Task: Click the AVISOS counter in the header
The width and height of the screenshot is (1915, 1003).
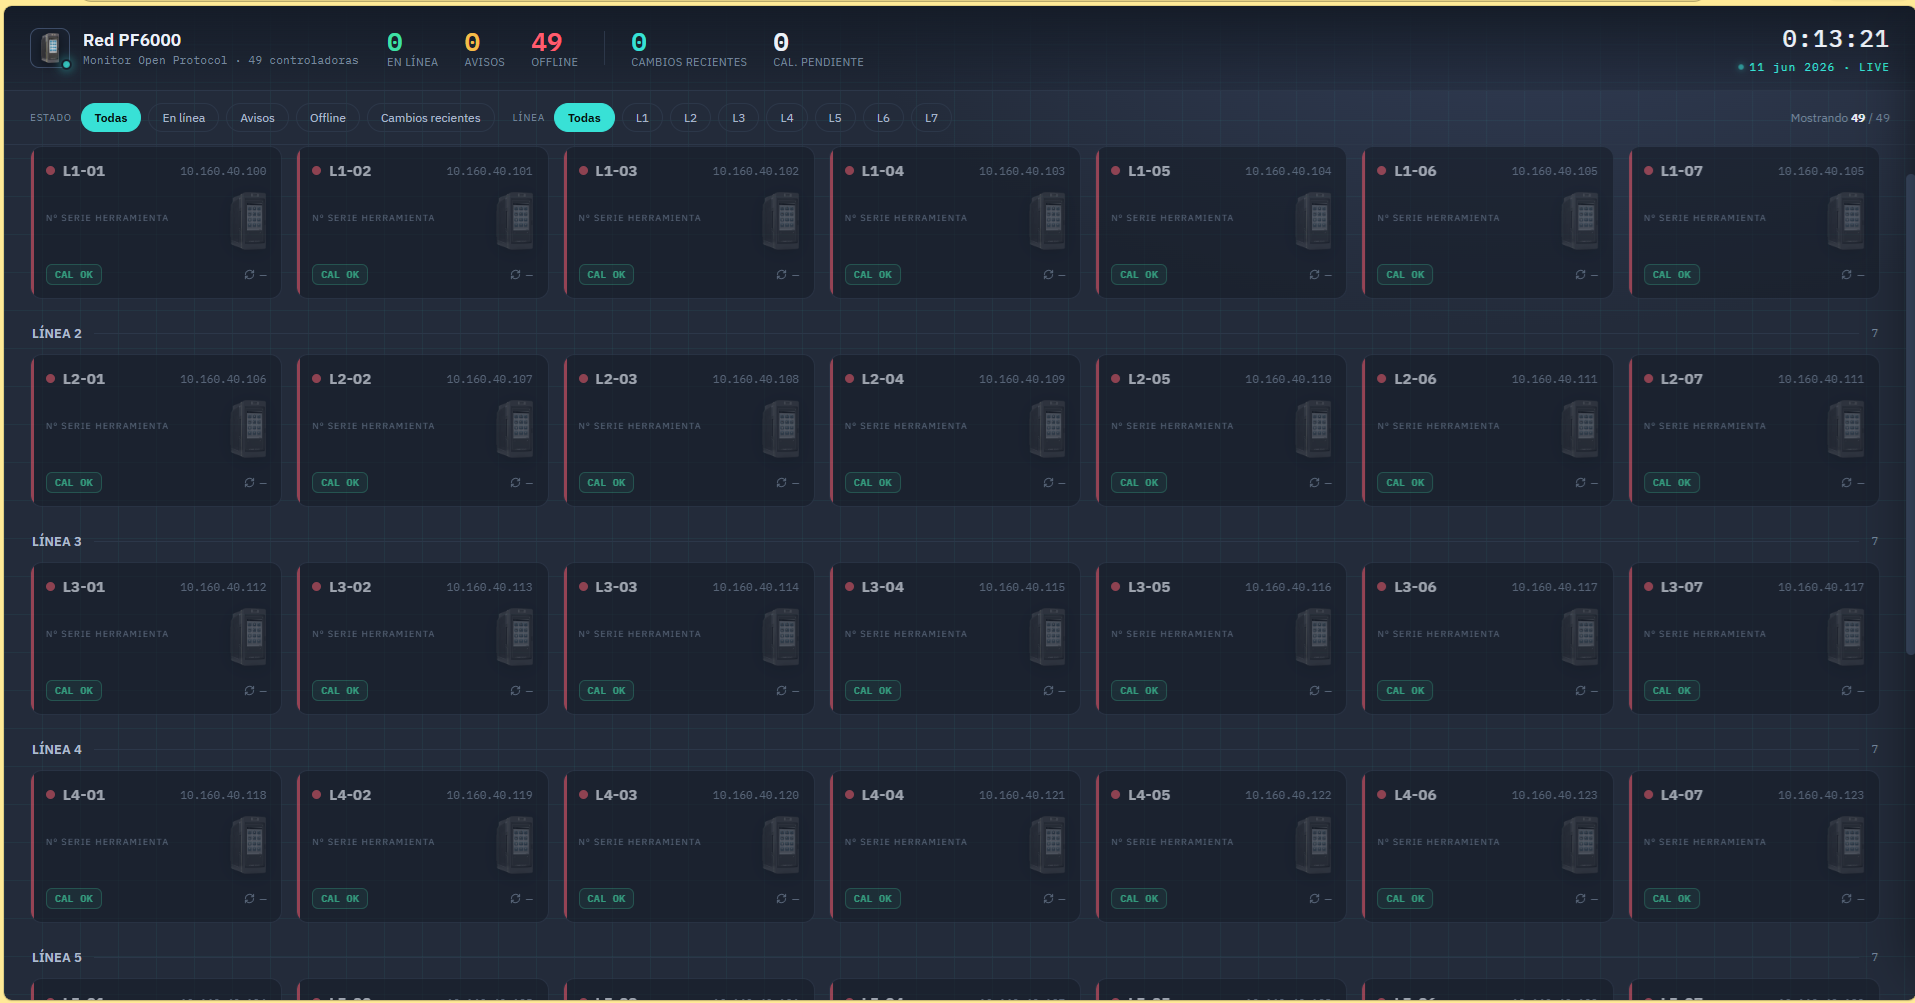Action: [484, 48]
